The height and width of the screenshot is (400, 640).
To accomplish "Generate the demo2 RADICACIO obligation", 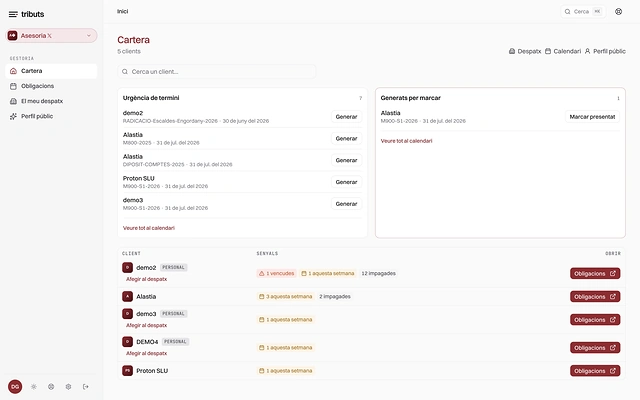I will [346, 117].
